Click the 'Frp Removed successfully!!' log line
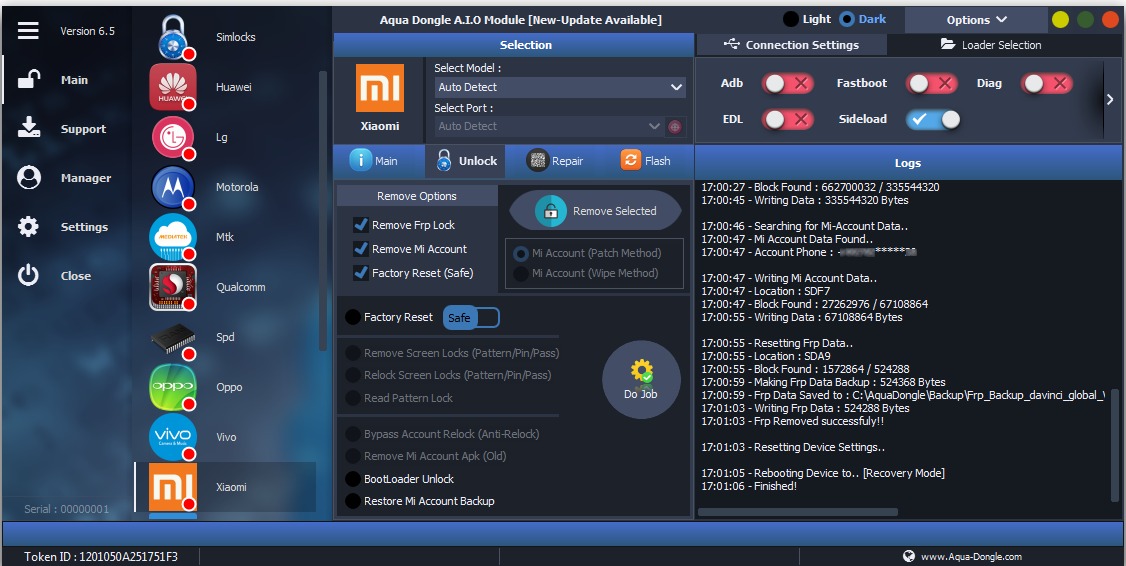The image size is (1126, 566). click(x=793, y=422)
